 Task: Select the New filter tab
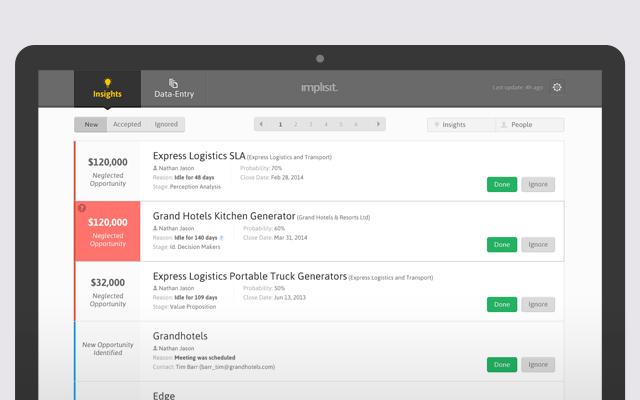point(91,124)
